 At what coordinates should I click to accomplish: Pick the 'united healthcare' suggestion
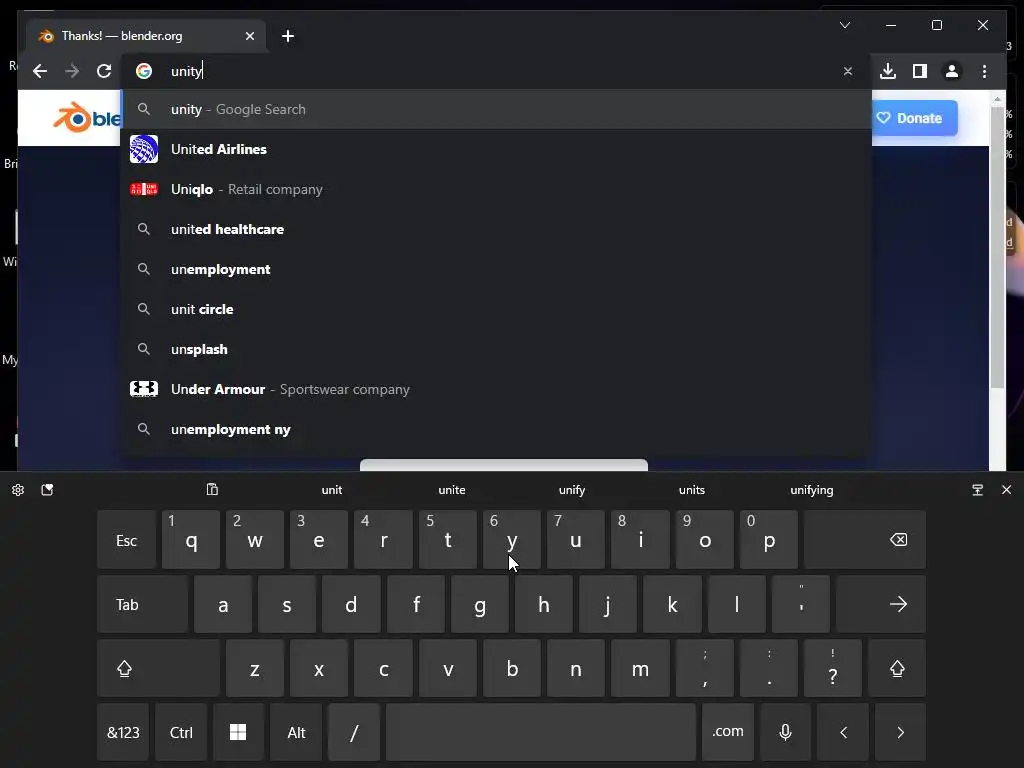(x=496, y=229)
